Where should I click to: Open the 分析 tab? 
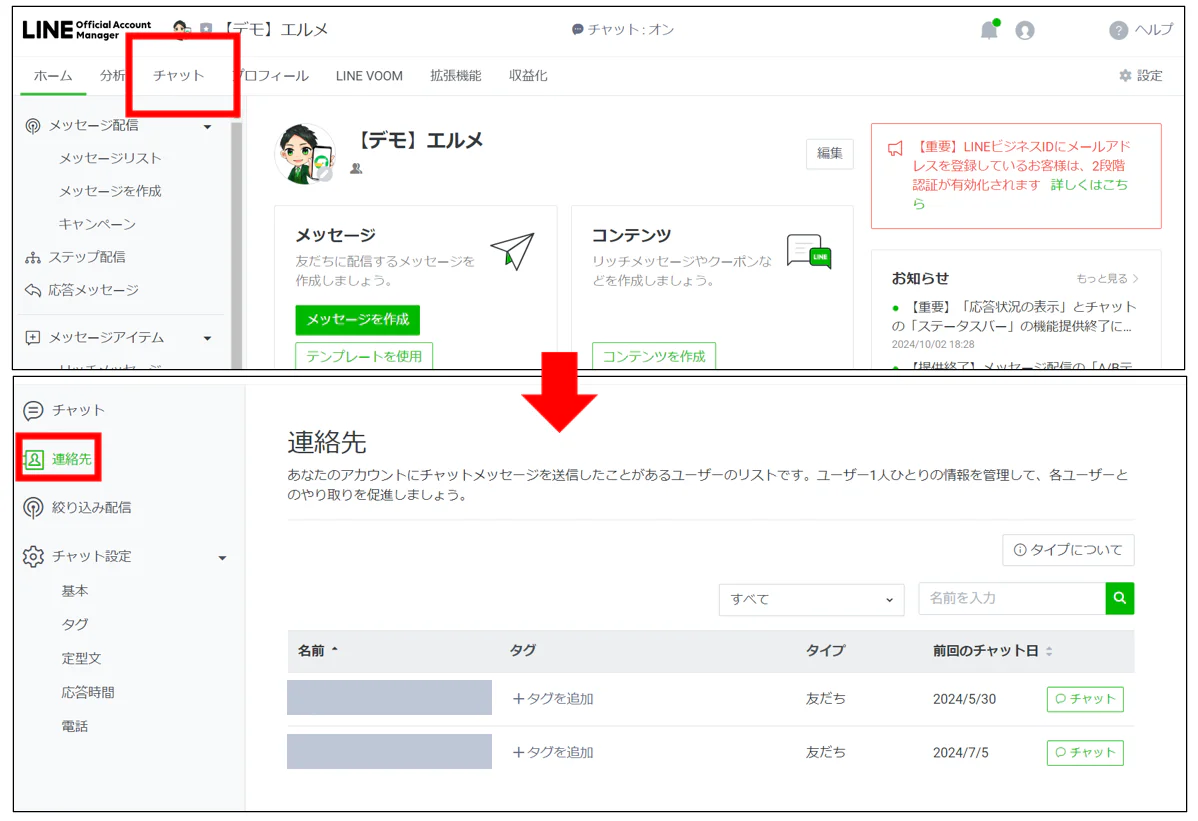click(112, 76)
